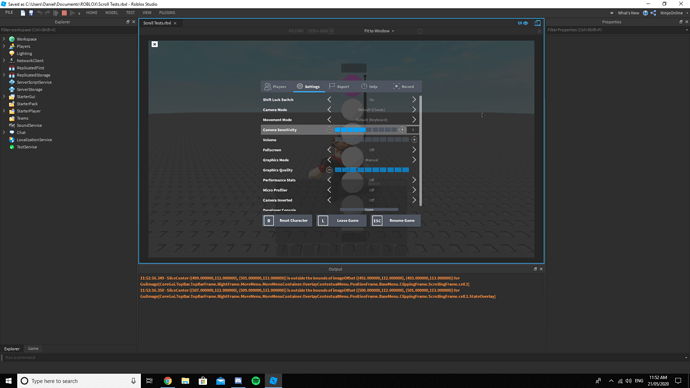Image resolution: width=690 pixels, height=388 pixels.
Task: Select the ReplicatedStorage service icon
Action: tap(12, 75)
